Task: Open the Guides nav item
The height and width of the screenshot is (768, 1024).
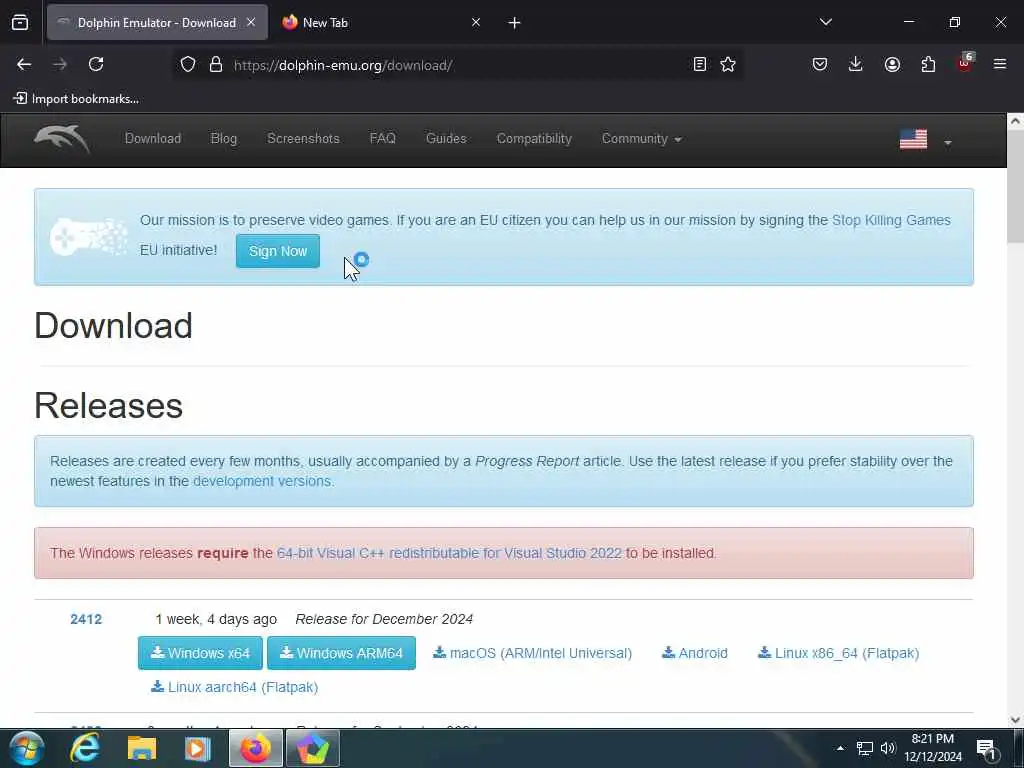Action: pyautogui.click(x=446, y=138)
